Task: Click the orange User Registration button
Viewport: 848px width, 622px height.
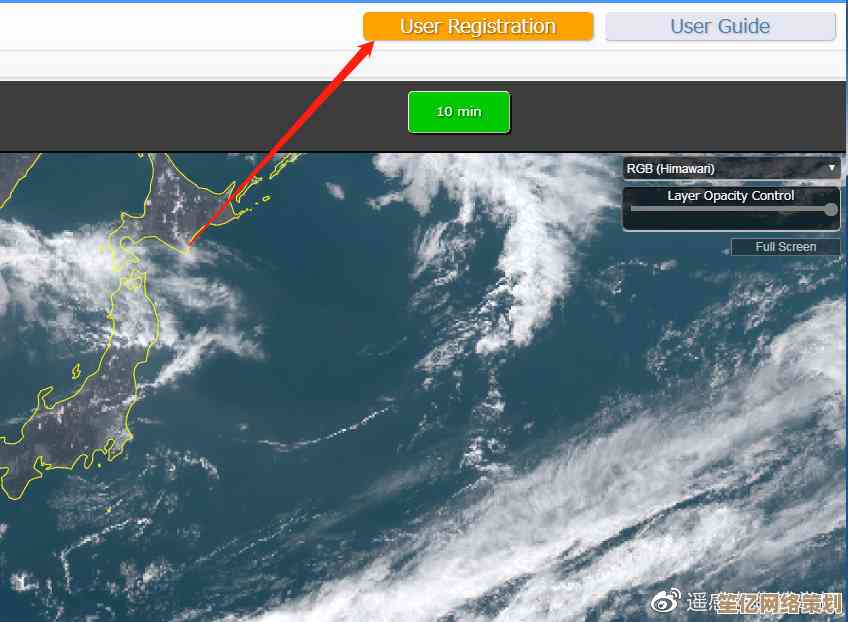Action: click(478, 27)
